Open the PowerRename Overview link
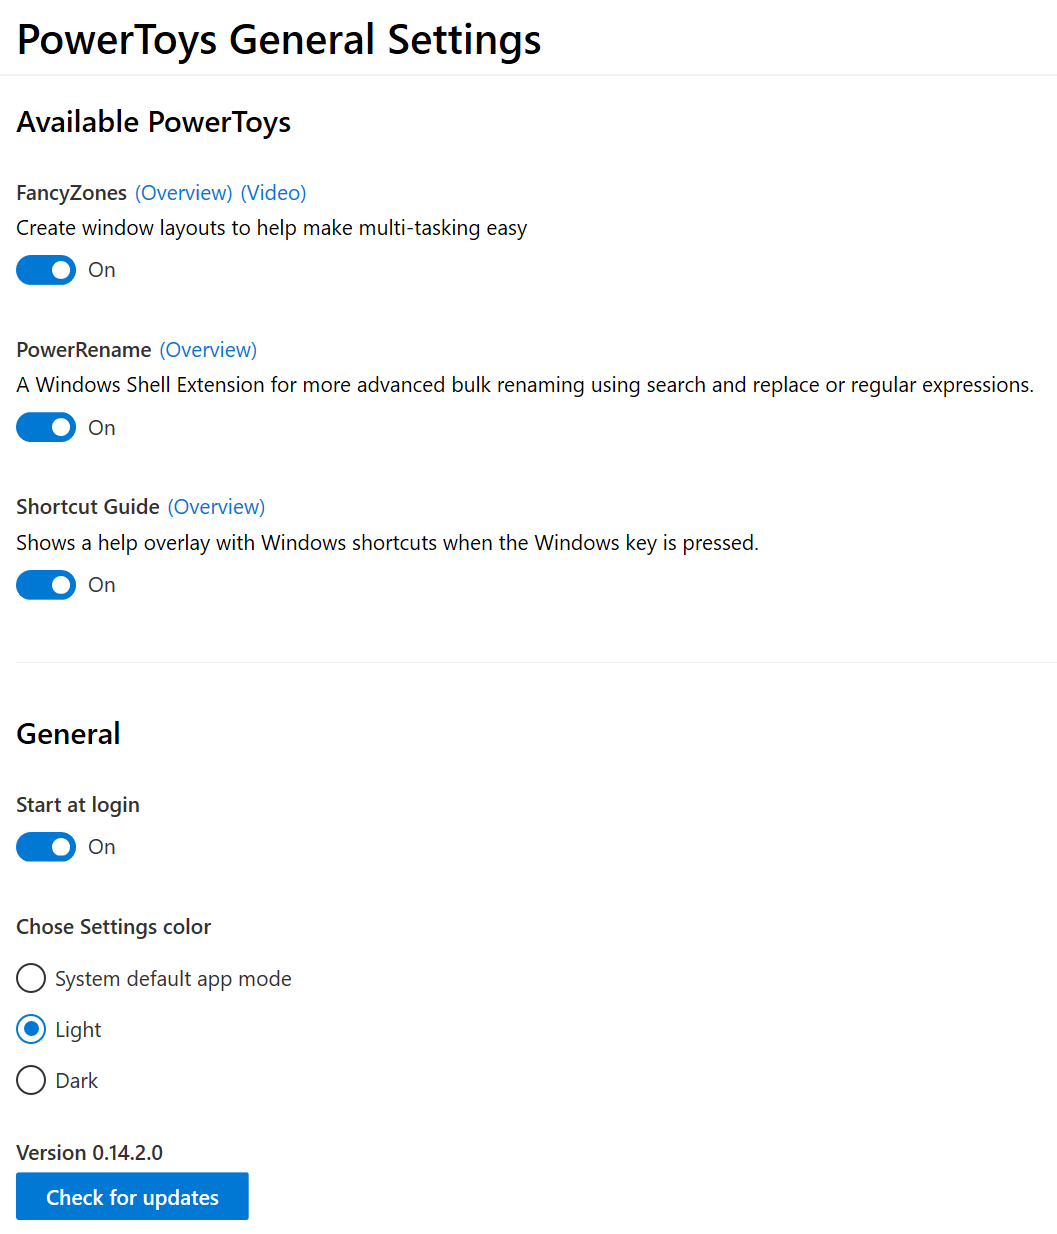The image size is (1057, 1234). pyautogui.click(x=207, y=349)
